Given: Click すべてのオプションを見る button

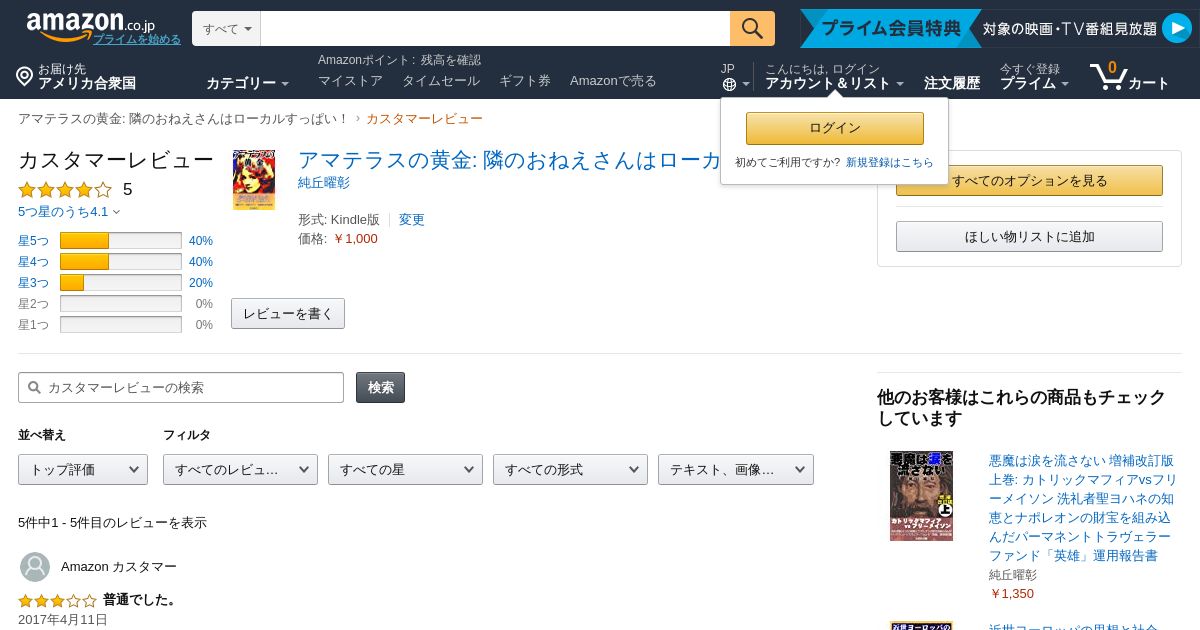Looking at the screenshot, I should point(1029,181).
